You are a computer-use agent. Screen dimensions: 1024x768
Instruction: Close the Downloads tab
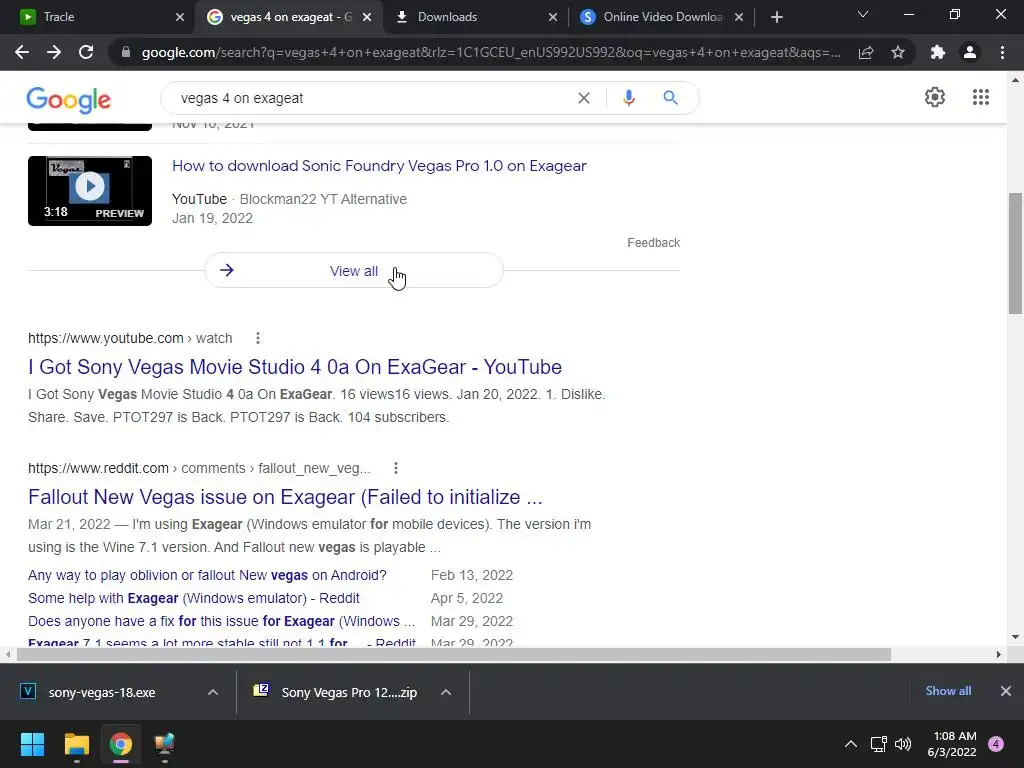click(552, 17)
